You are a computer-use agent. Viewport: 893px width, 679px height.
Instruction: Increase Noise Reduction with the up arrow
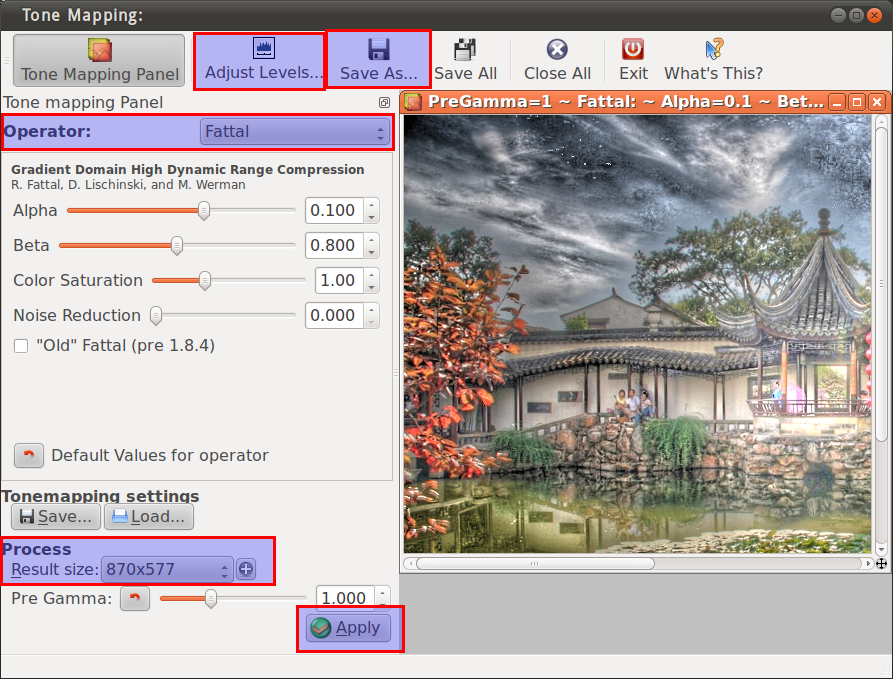[x=371, y=310]
